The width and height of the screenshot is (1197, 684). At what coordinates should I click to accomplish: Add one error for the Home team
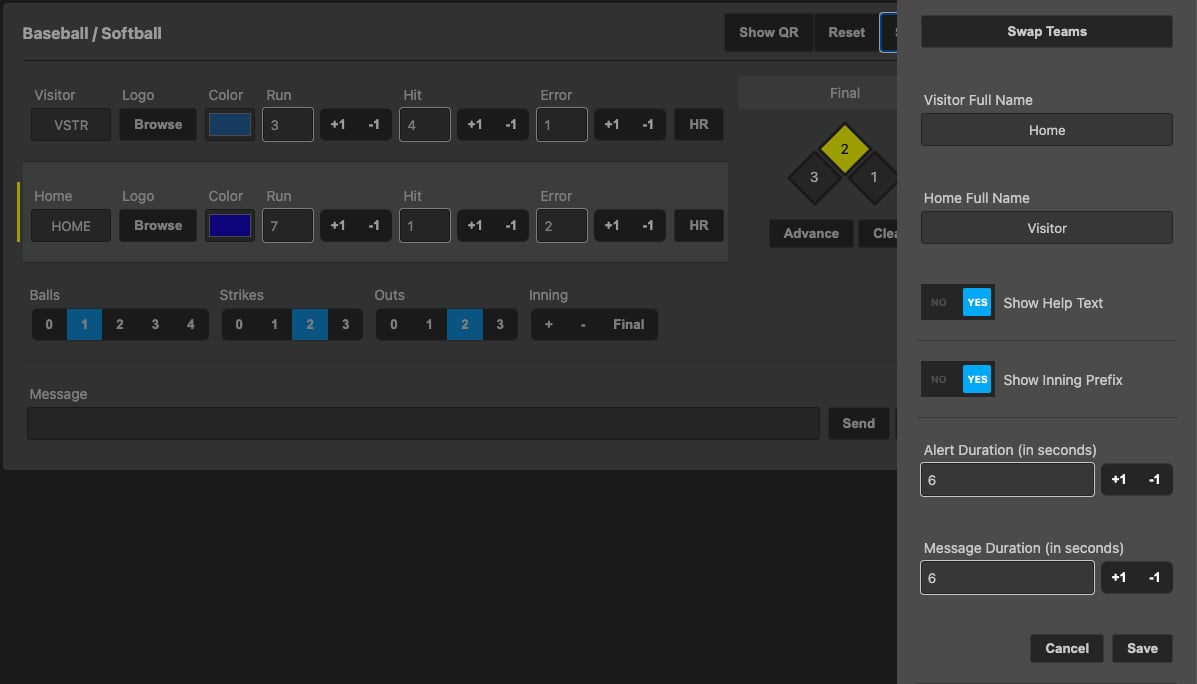point(611,225)
